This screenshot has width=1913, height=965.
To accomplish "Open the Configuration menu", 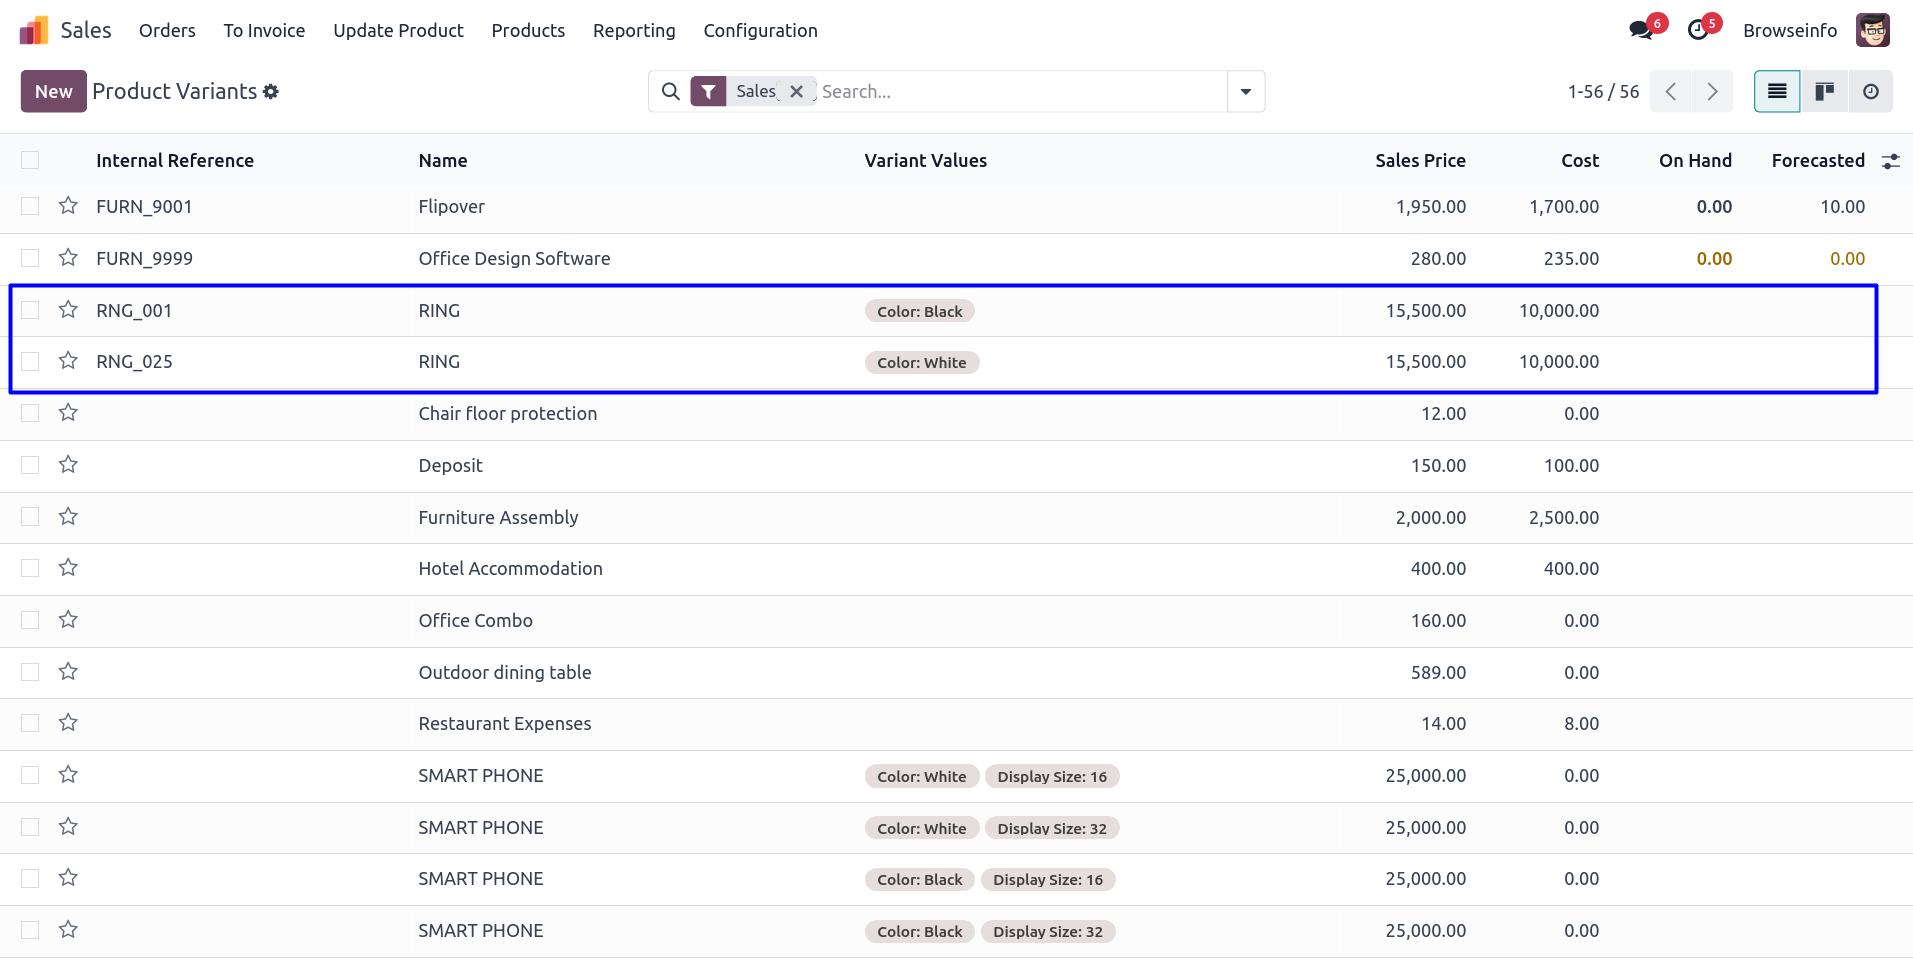I will point(760,31).
